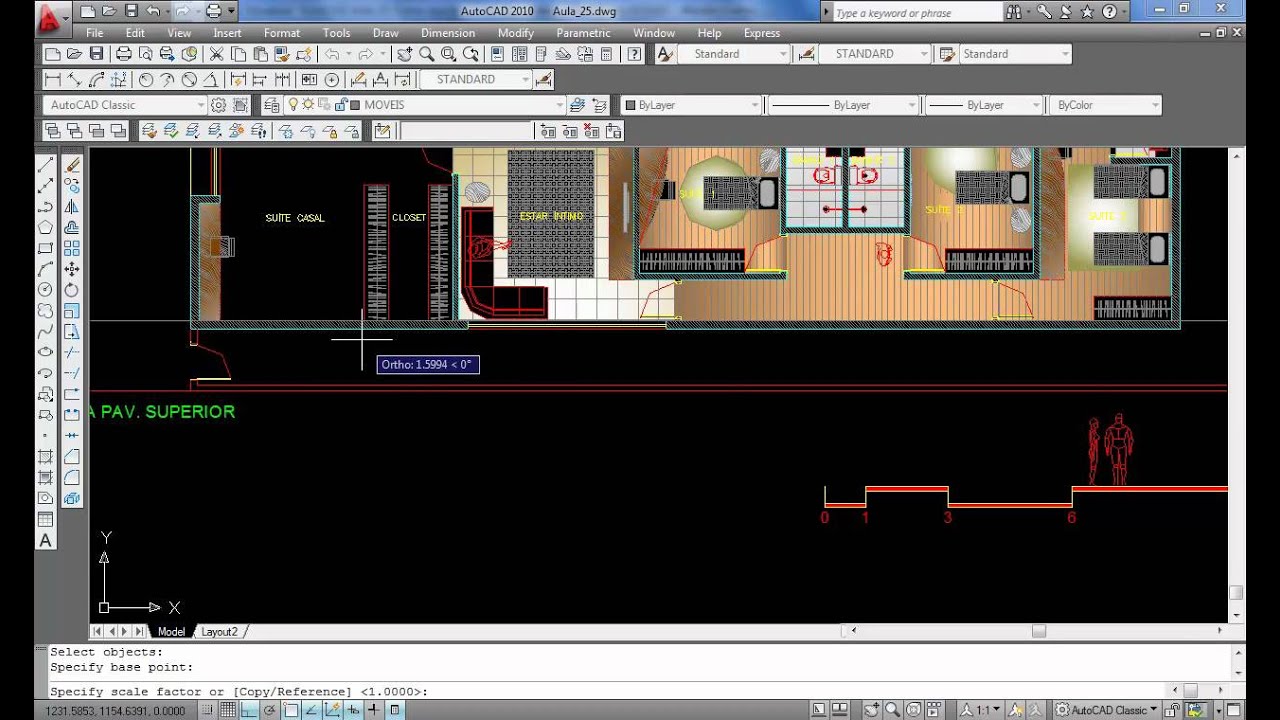Toggle MOVEIS layer lightbulb on/off
The height and width of the screenshot is (720, 1280).
click(293, 105)
